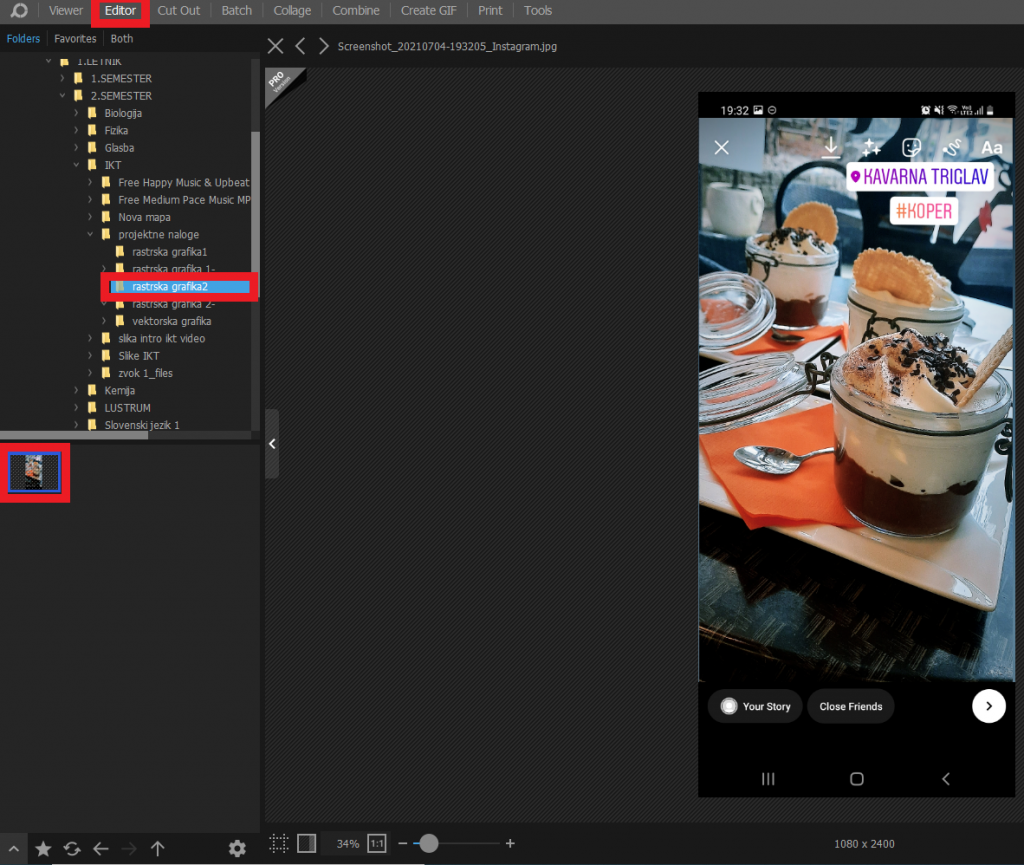The width and height of the screenshot is (1024, 865).
Task: Click the PRO version corner badge
Action: [x=281, y=83]
